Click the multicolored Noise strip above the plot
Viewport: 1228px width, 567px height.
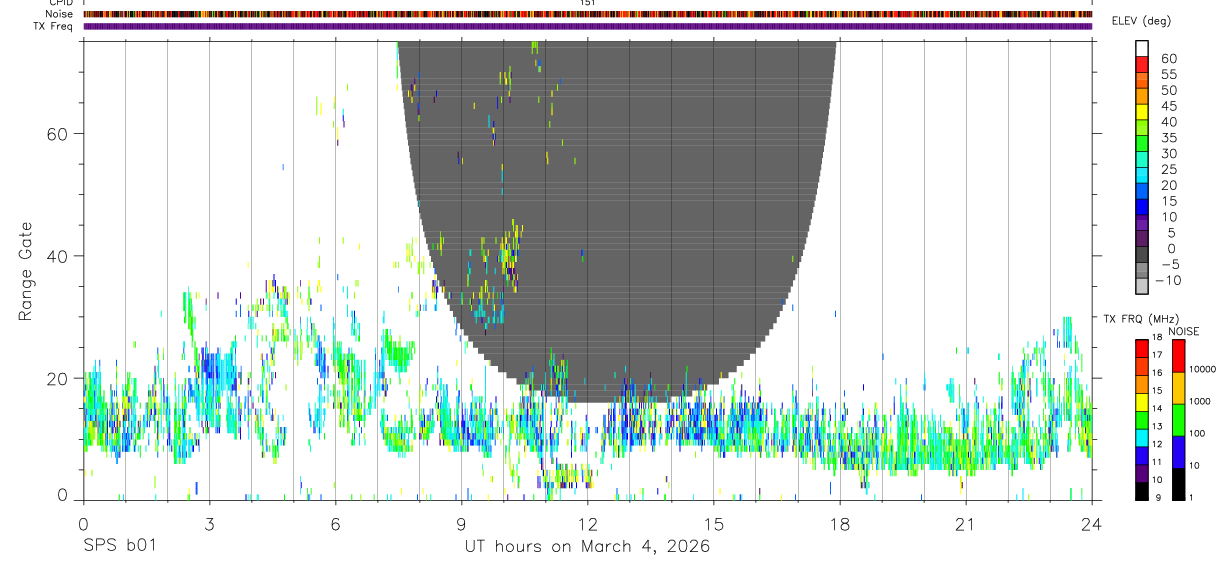[x=588, y=14]
